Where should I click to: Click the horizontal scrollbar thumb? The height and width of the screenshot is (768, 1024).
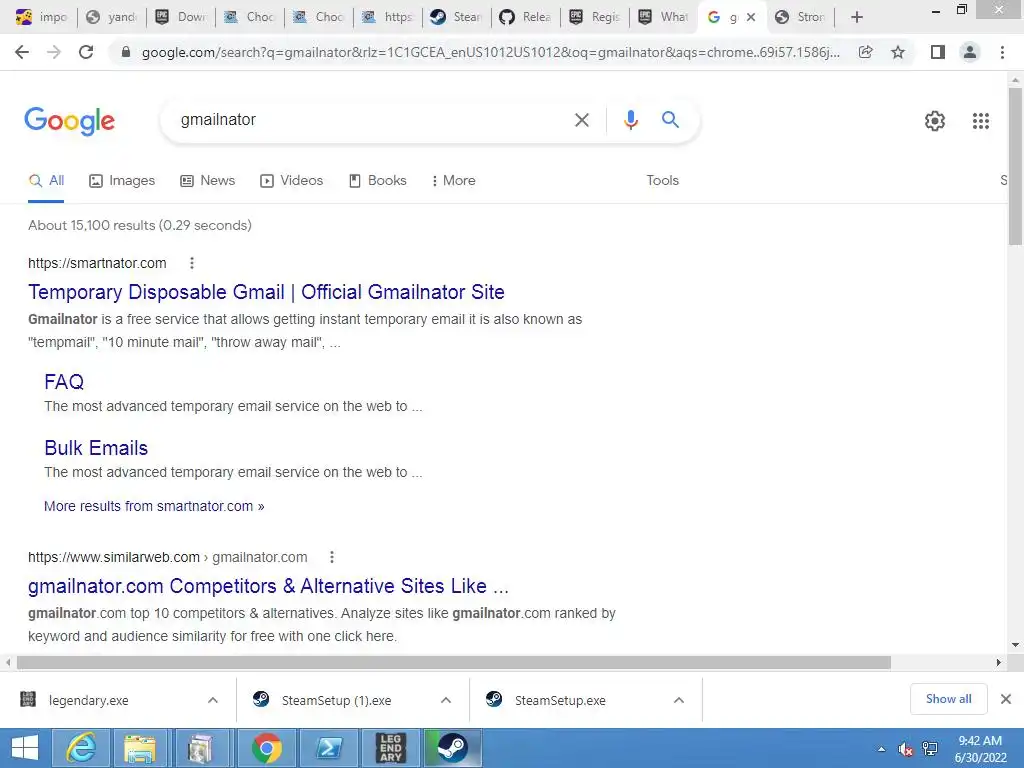[x=454, y=662]
